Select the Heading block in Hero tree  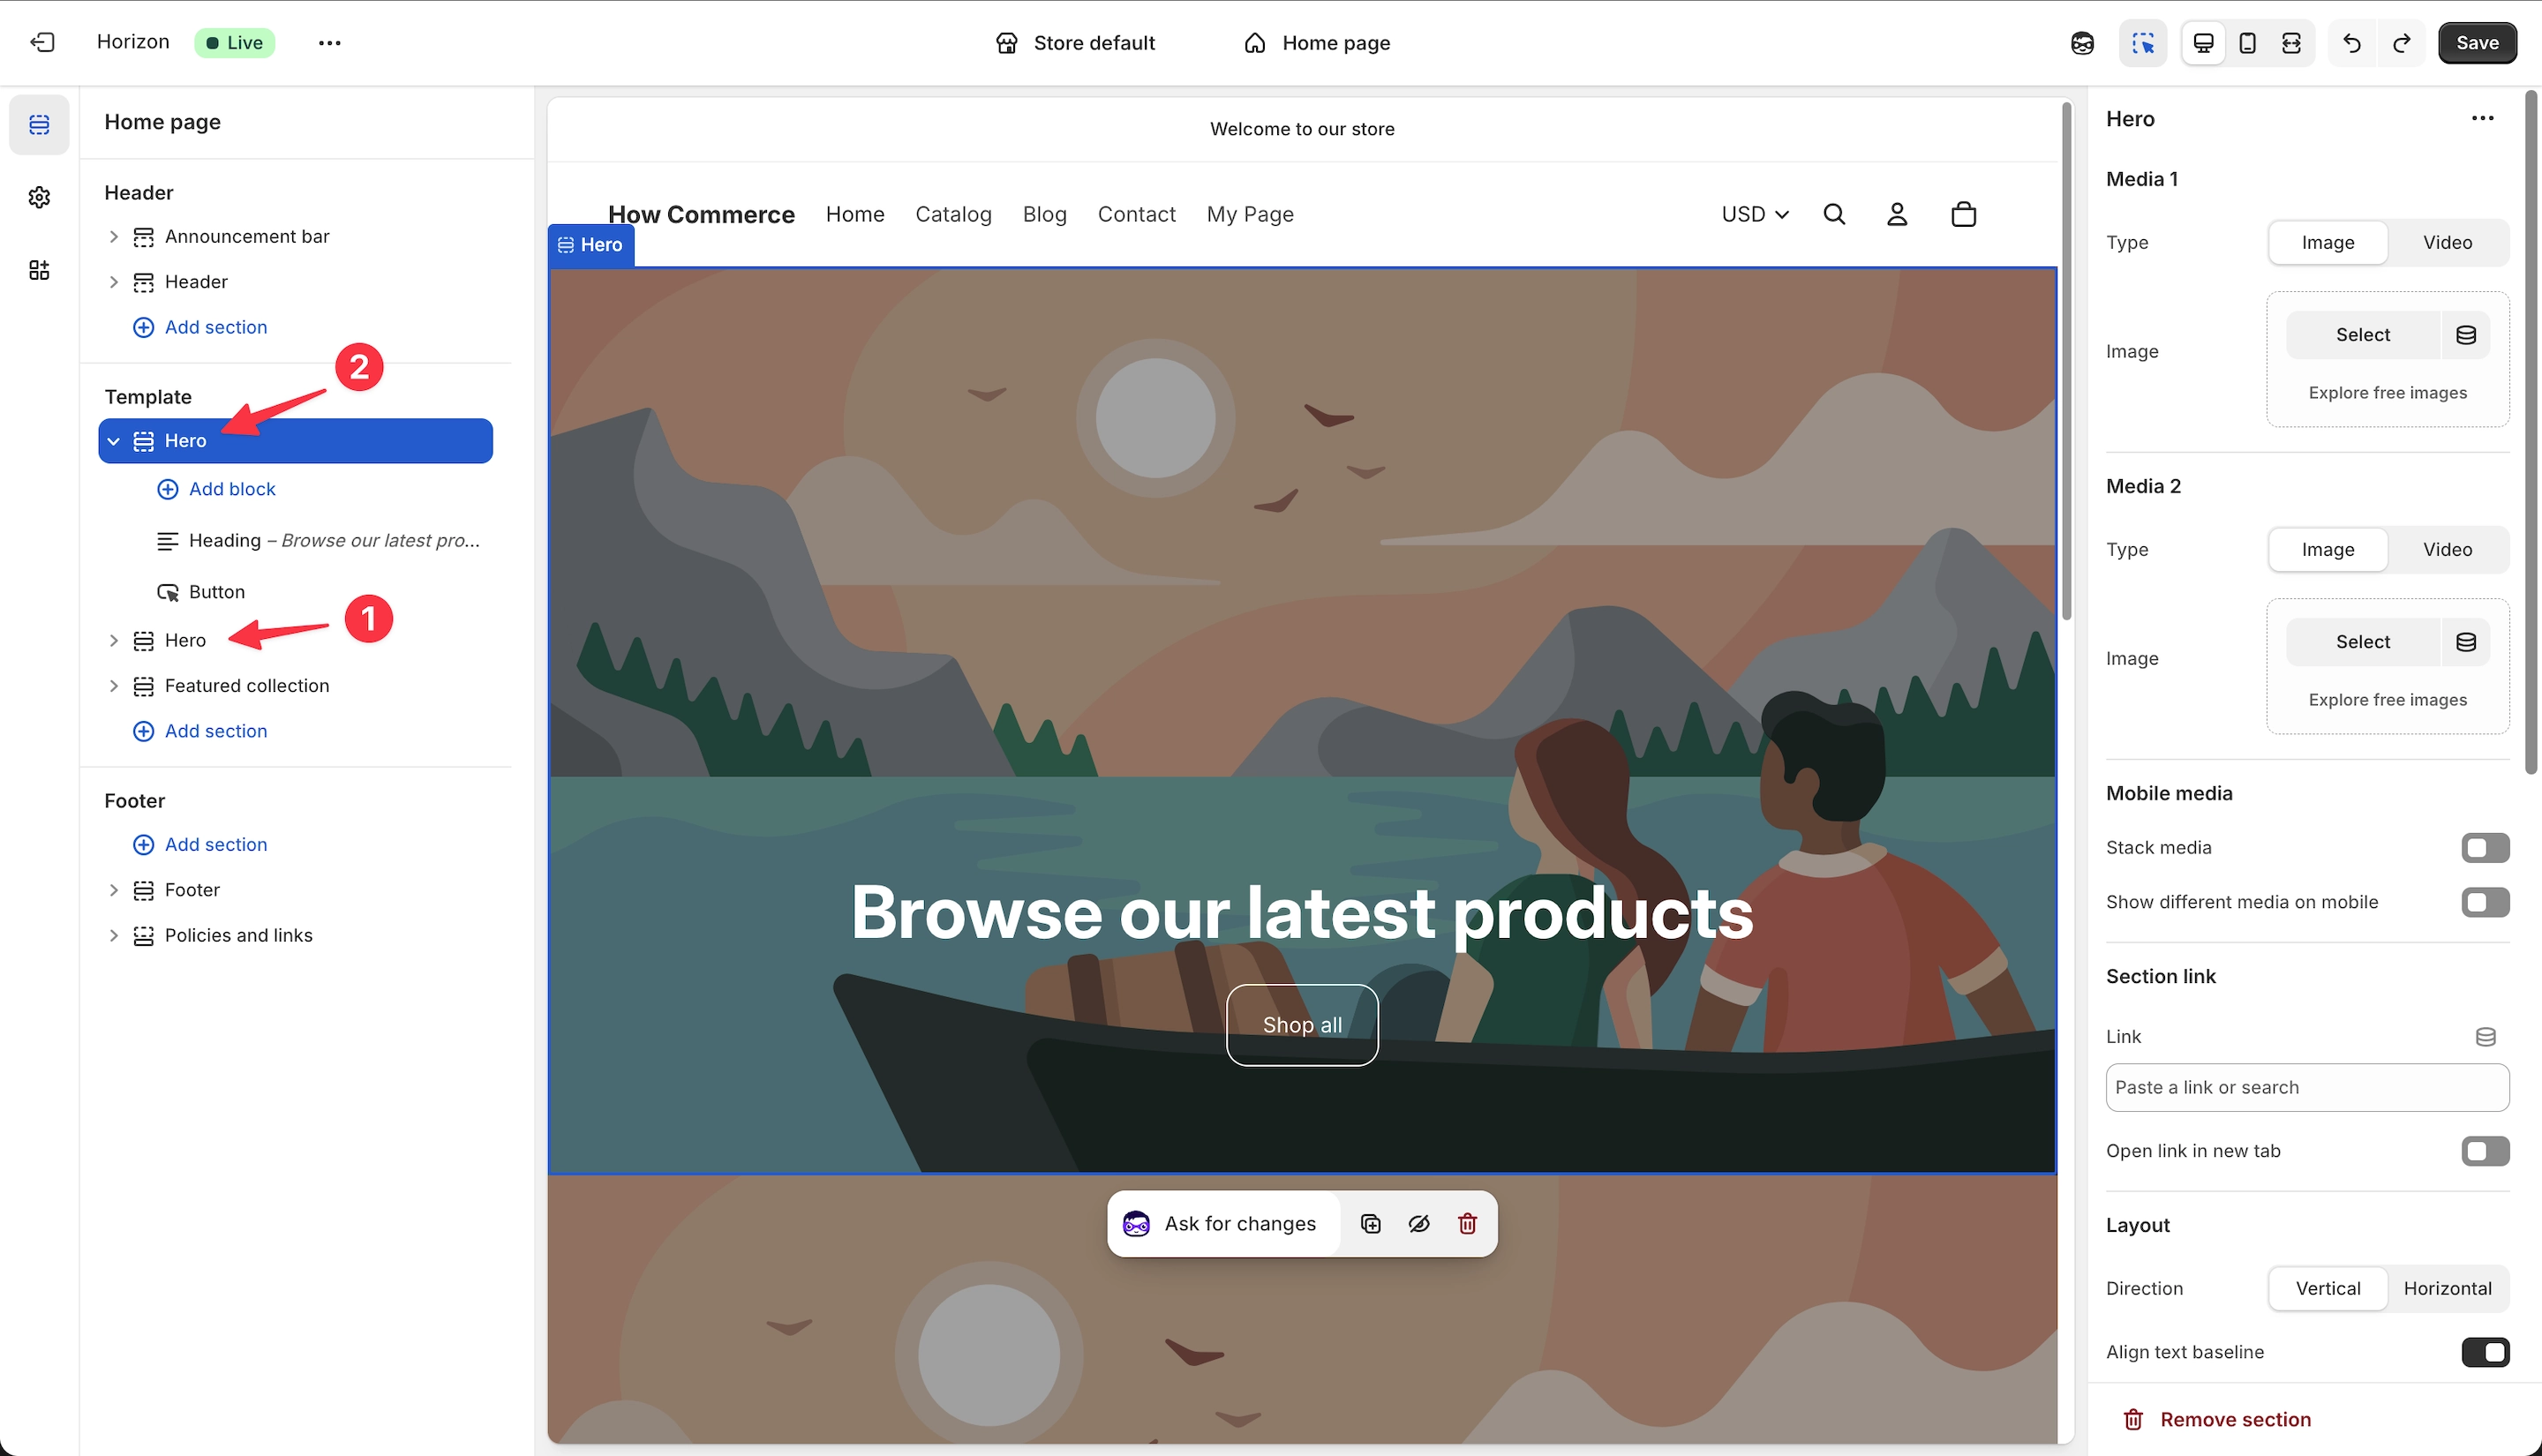[x=318, y=541]
